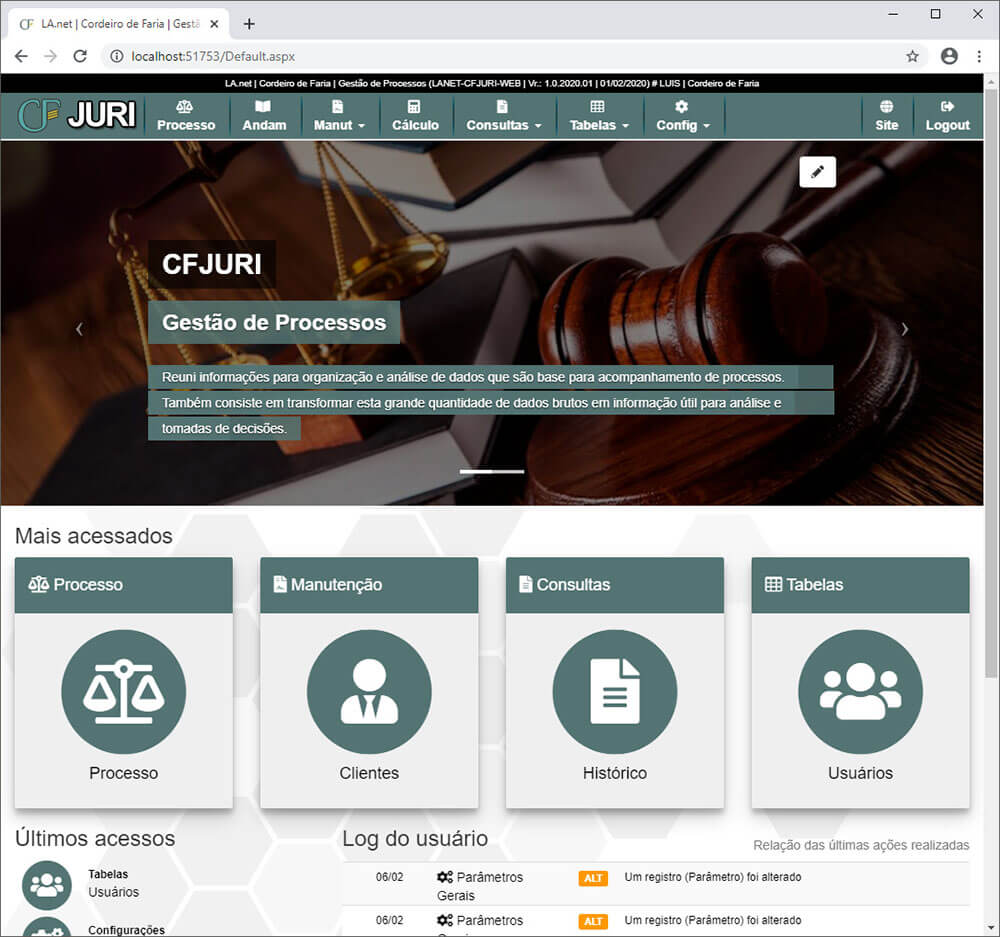The height and width of the screenshot is (937, 1000).
Task: Open Site globe link in navbar
Action: point(886,116)
